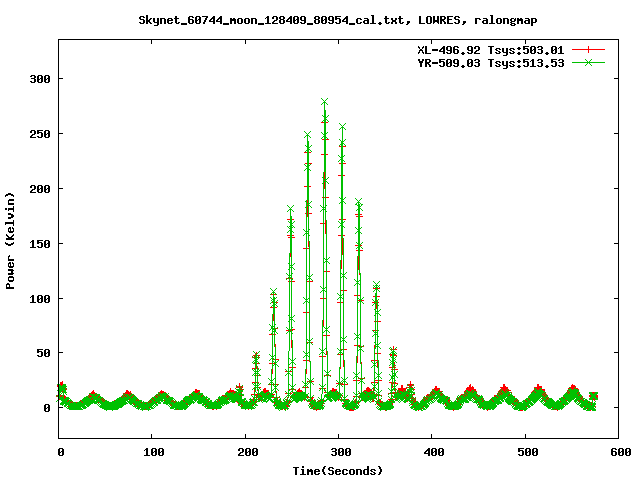Click the x-axis tick label 600
The height and width of the screenshot is (480, 640).
[x=621, y=452]
